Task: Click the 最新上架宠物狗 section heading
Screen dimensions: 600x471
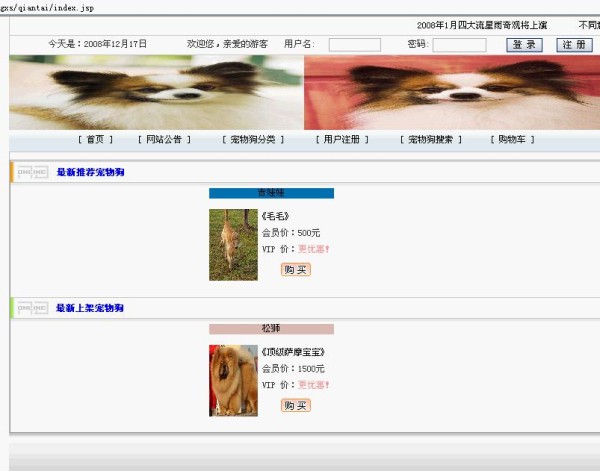Action: (90, 308)
